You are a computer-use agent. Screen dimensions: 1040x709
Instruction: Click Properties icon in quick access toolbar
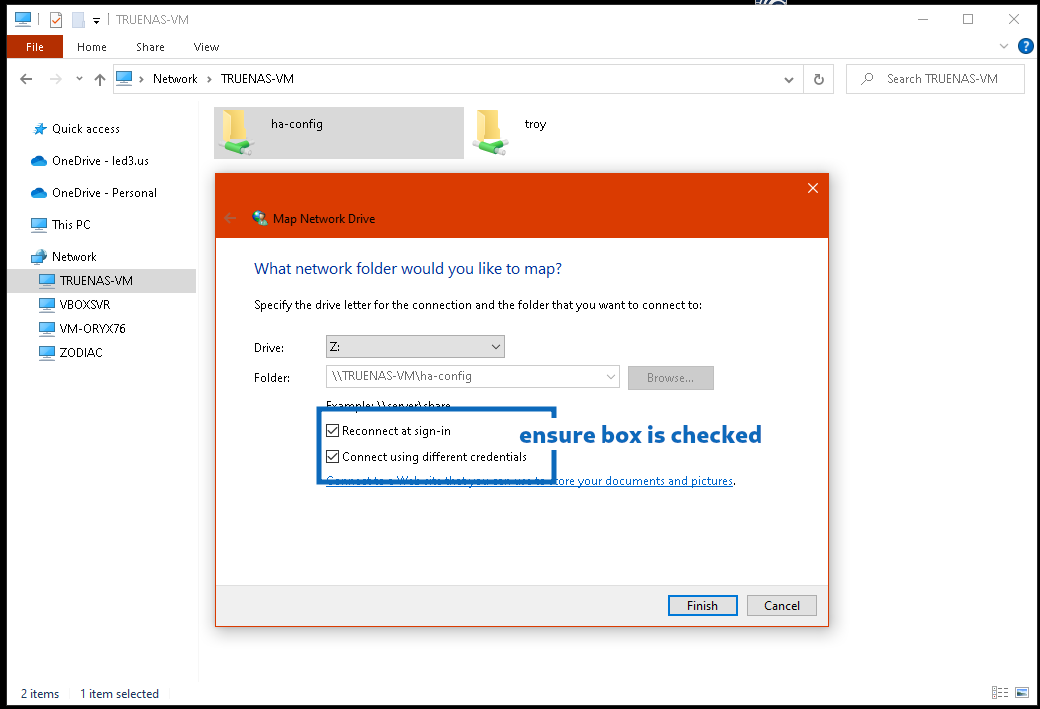coord(56,20)
